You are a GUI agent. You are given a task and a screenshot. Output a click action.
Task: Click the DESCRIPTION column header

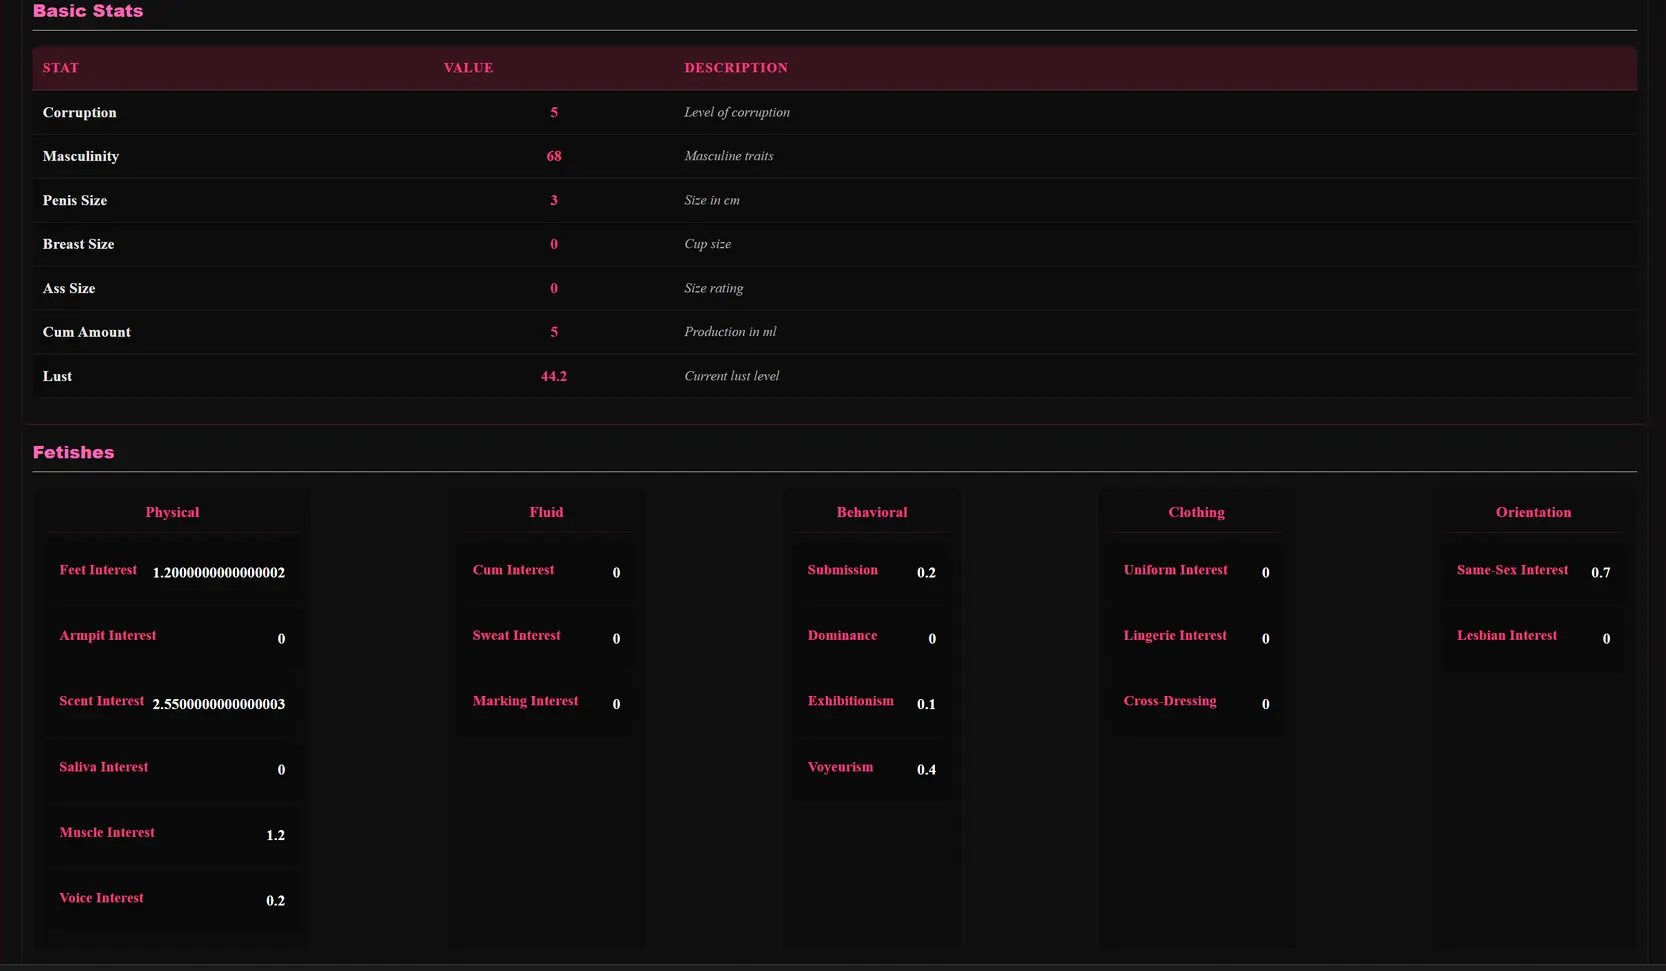(x=735, y=68)
